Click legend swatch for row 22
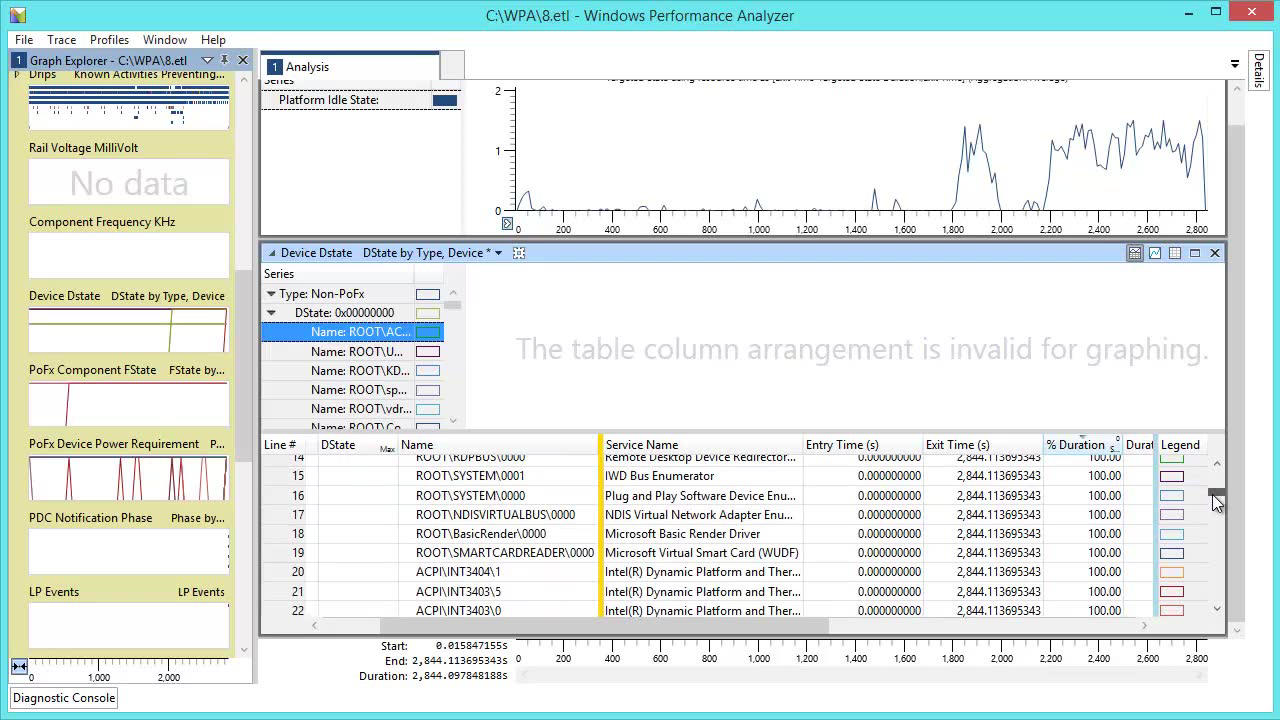This screenshot has width=1280, height=720. (x=1172, y=611)
